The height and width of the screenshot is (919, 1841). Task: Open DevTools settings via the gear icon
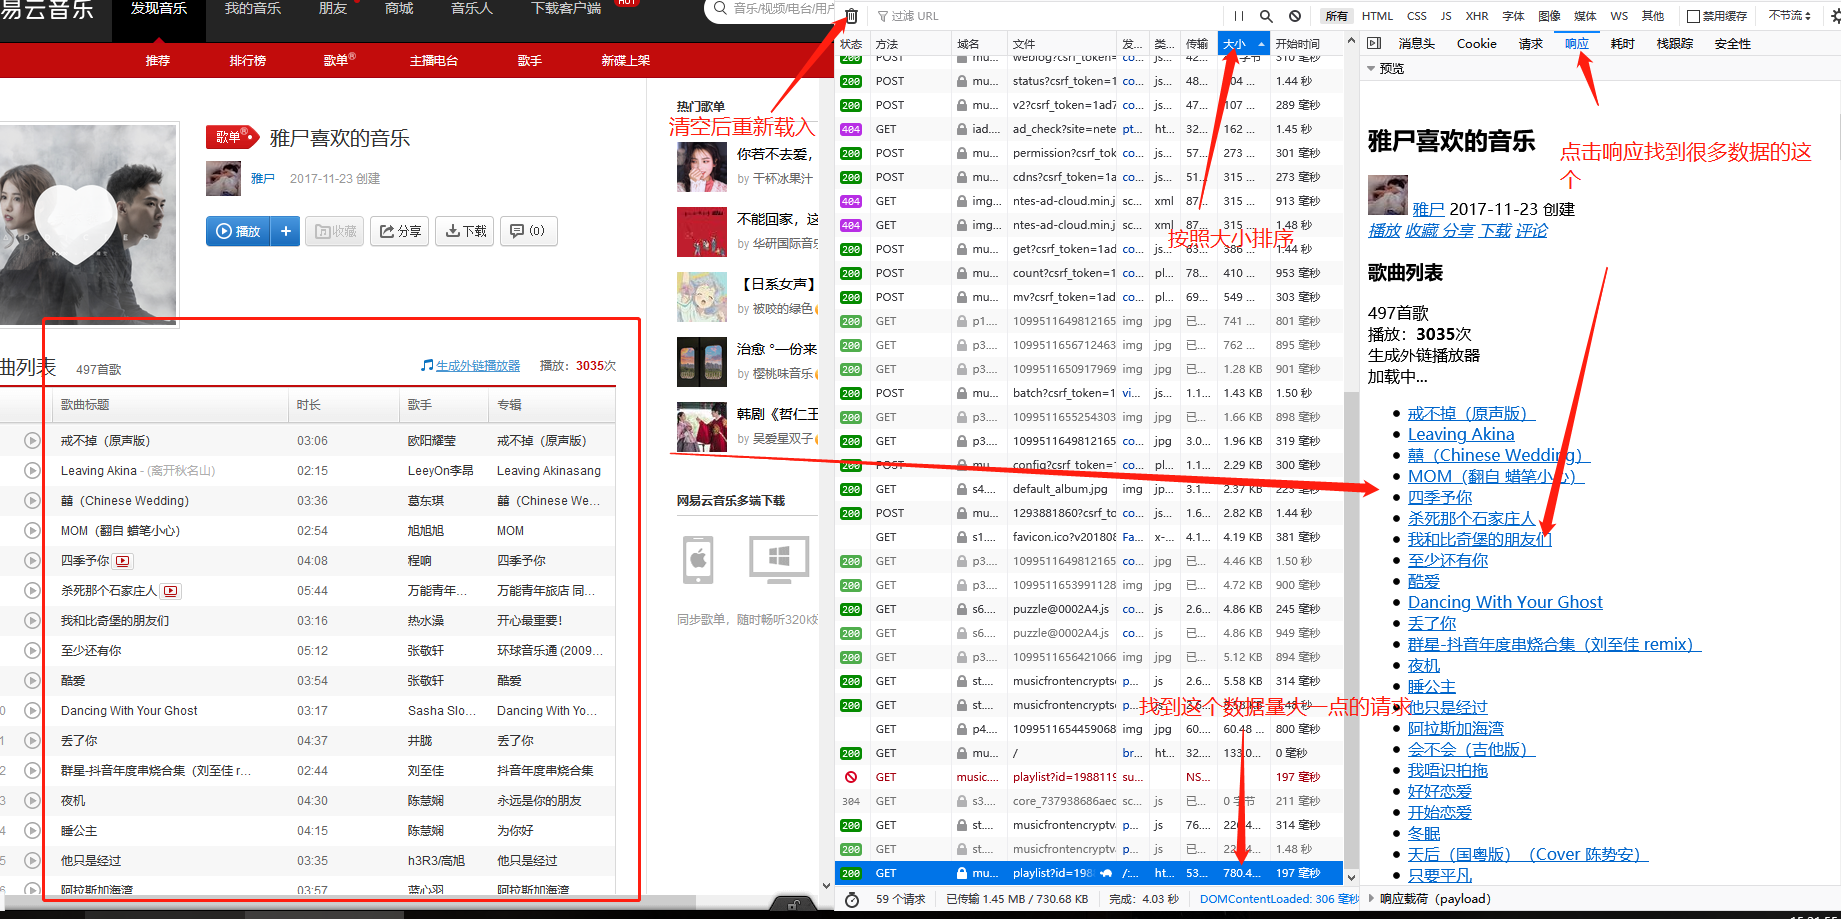(1833, 16)
